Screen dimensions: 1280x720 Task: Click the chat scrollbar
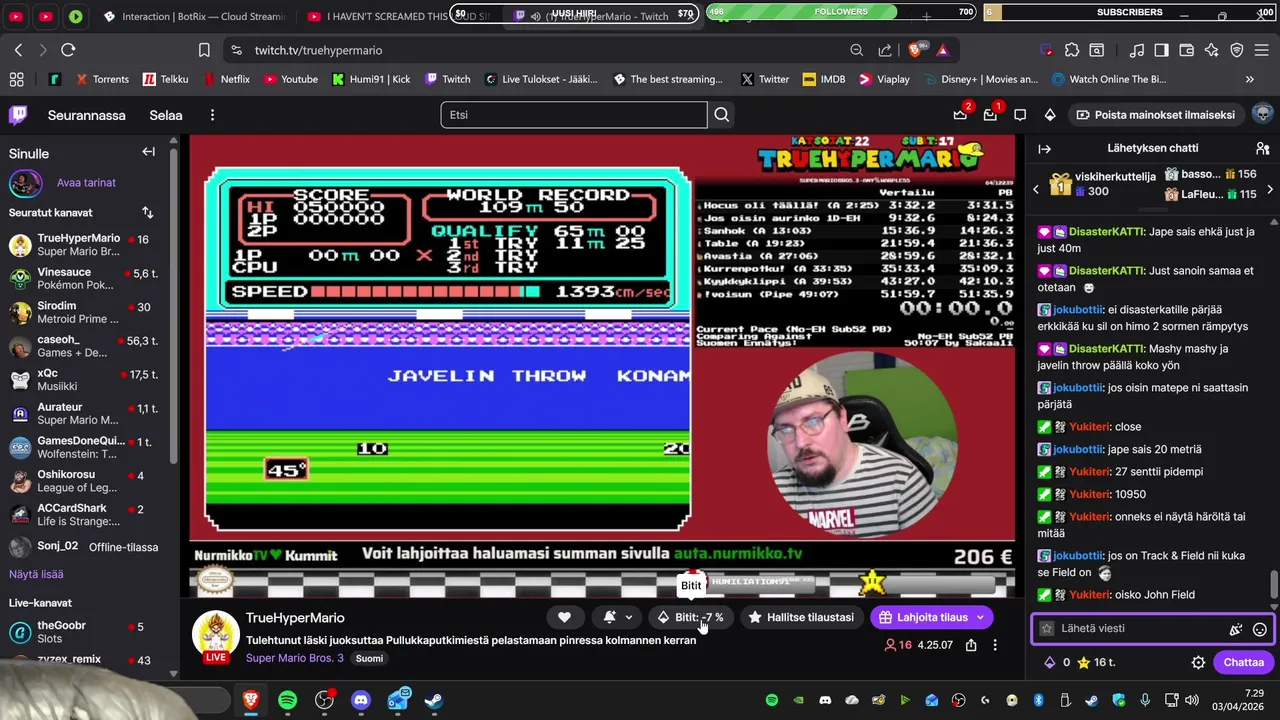pos(1273,584)
